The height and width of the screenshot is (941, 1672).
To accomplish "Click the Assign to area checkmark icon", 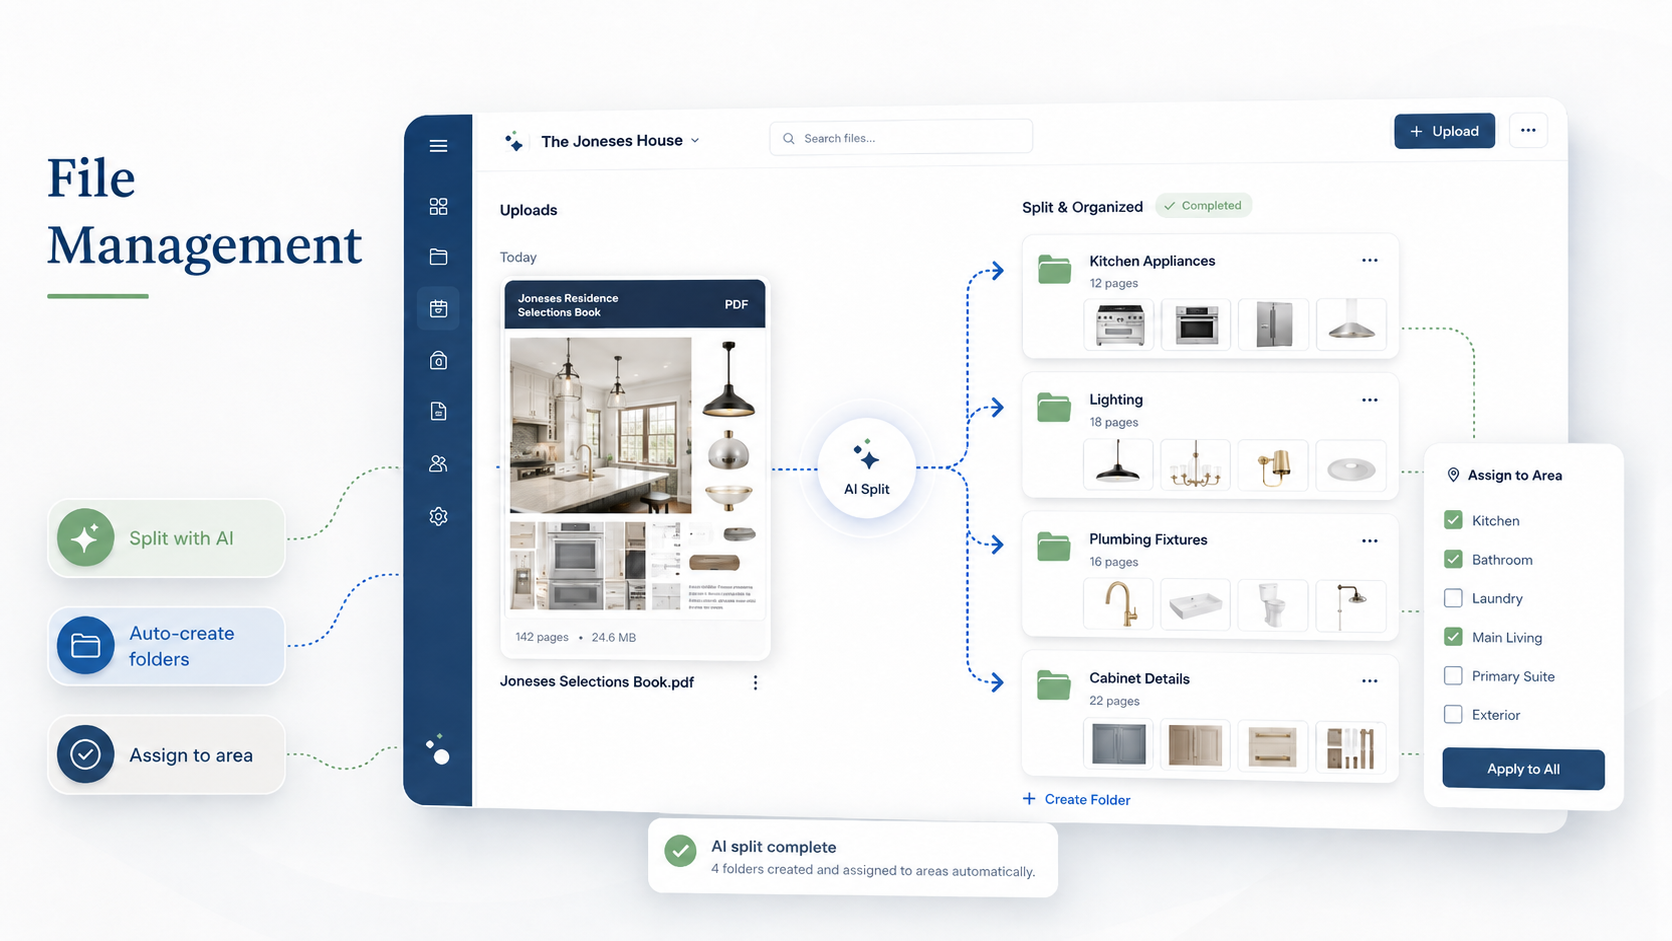I will (x=85, y=754).
